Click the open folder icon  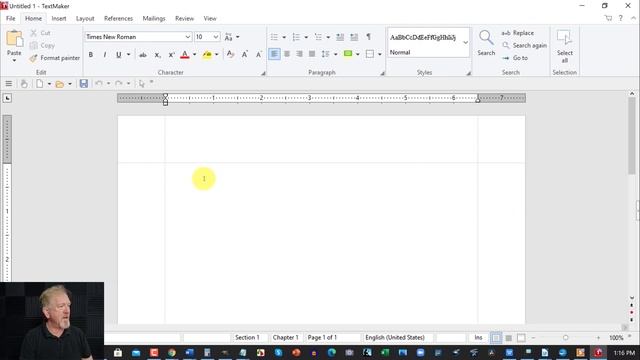[x=60, y=84]
